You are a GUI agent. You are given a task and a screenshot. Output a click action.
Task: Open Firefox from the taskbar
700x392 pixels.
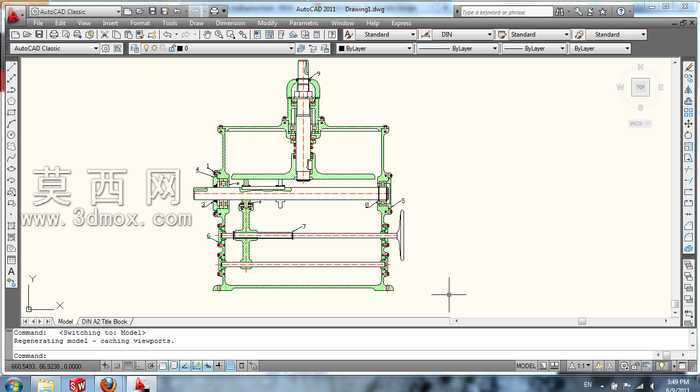108,385
